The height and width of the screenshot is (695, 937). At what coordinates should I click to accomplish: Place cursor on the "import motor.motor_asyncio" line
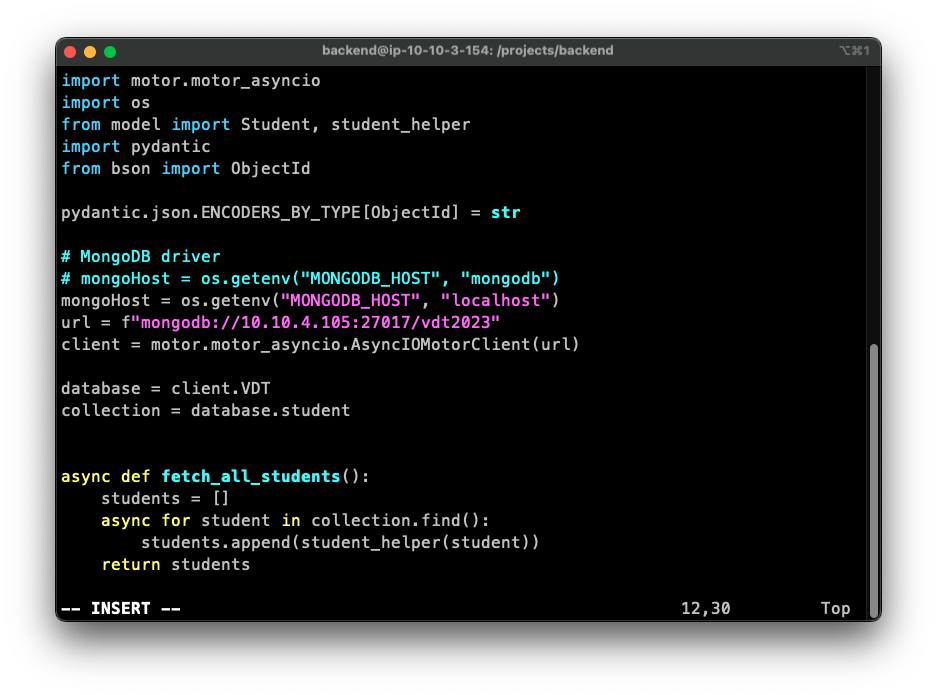[x=190, y=80]
